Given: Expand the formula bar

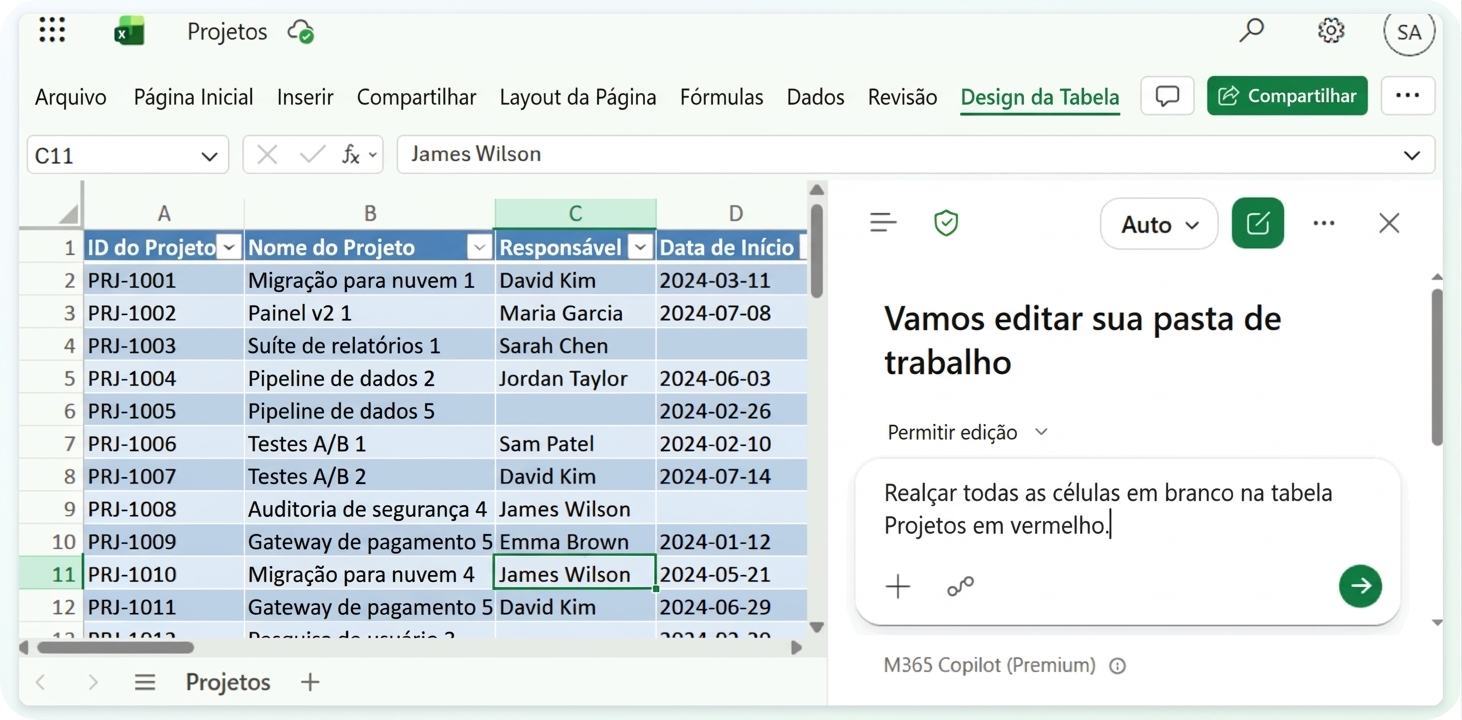Looking at the screenshot, I should coord(1412,155).
